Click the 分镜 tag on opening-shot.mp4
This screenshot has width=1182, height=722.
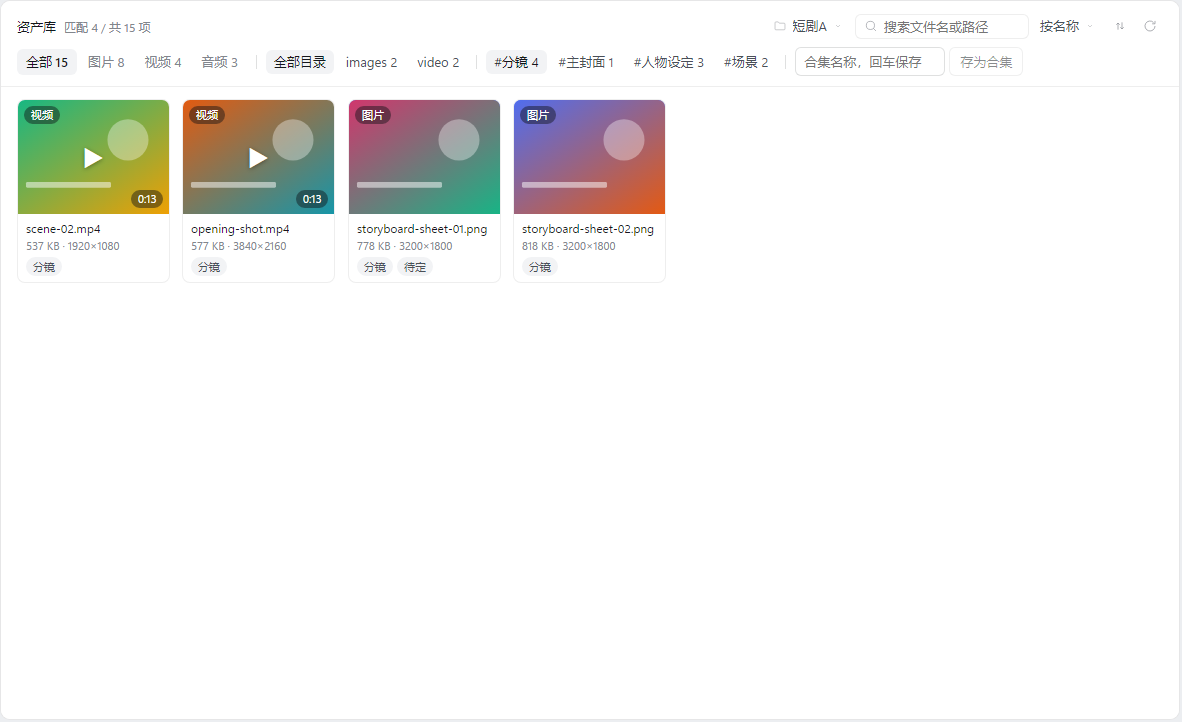(x=209, y=267)
